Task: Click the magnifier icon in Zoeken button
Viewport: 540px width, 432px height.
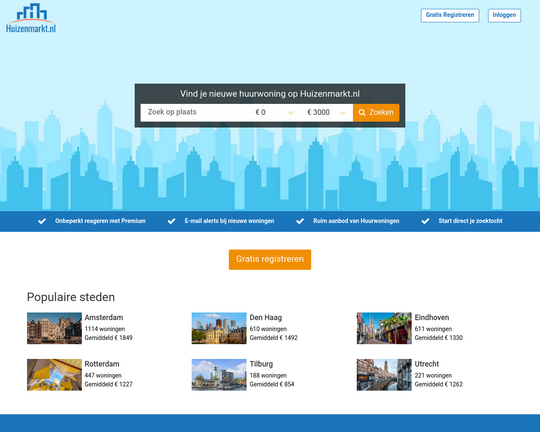Action: coord(362,113)
